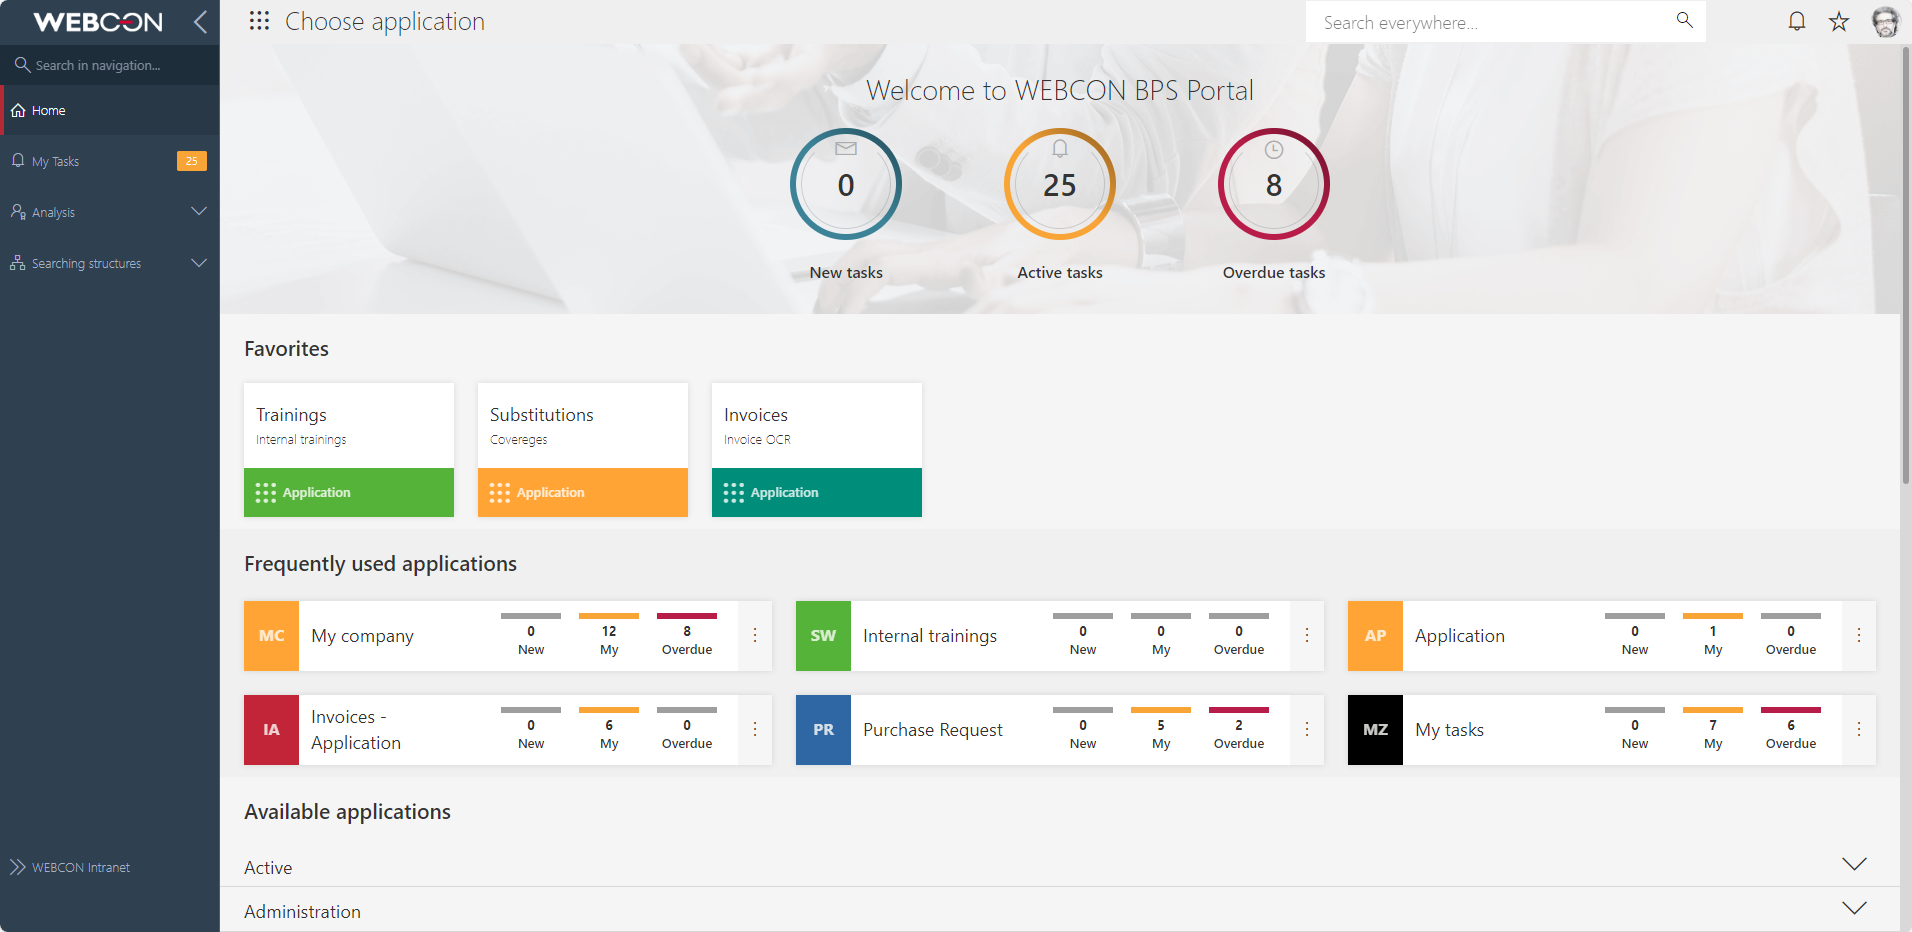This screenshot has height=932, width=1912.
Task: Open the Internal trainings application
Action: click(x=930, y=636)
